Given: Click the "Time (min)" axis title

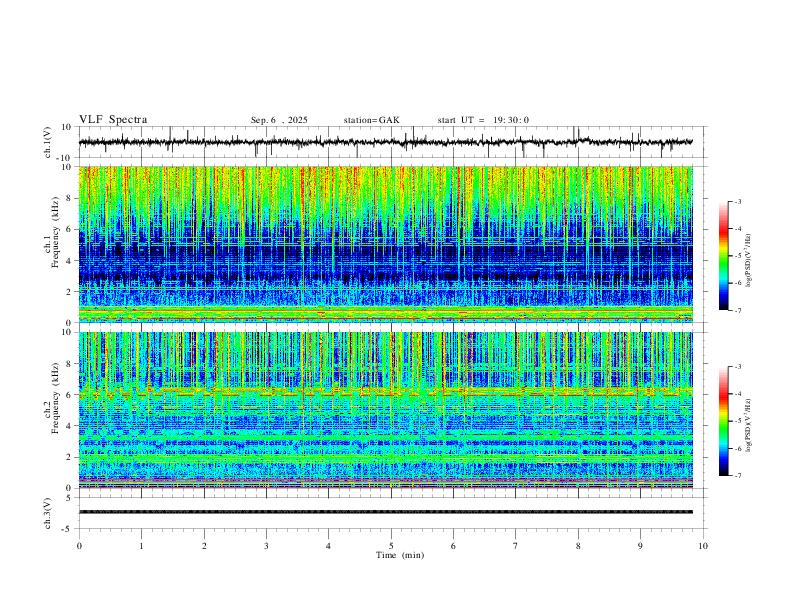Looking at the screenshot, I should (x=400, y=555).
